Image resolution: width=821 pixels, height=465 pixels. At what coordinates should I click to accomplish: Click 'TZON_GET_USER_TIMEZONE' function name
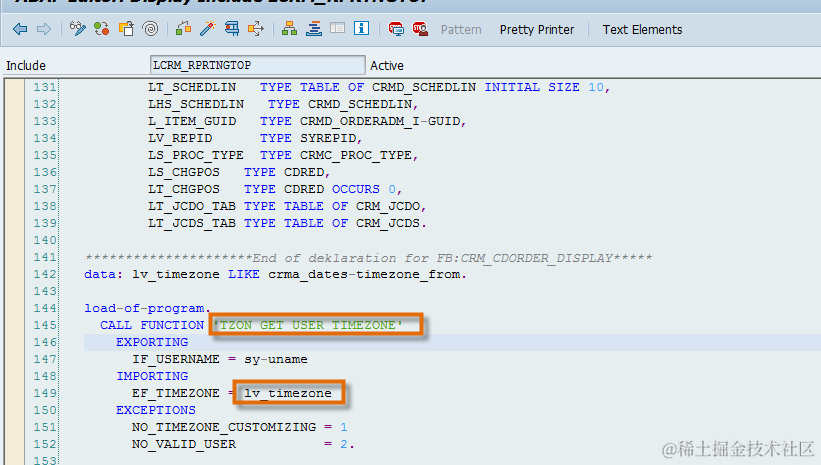click(308, 325)
